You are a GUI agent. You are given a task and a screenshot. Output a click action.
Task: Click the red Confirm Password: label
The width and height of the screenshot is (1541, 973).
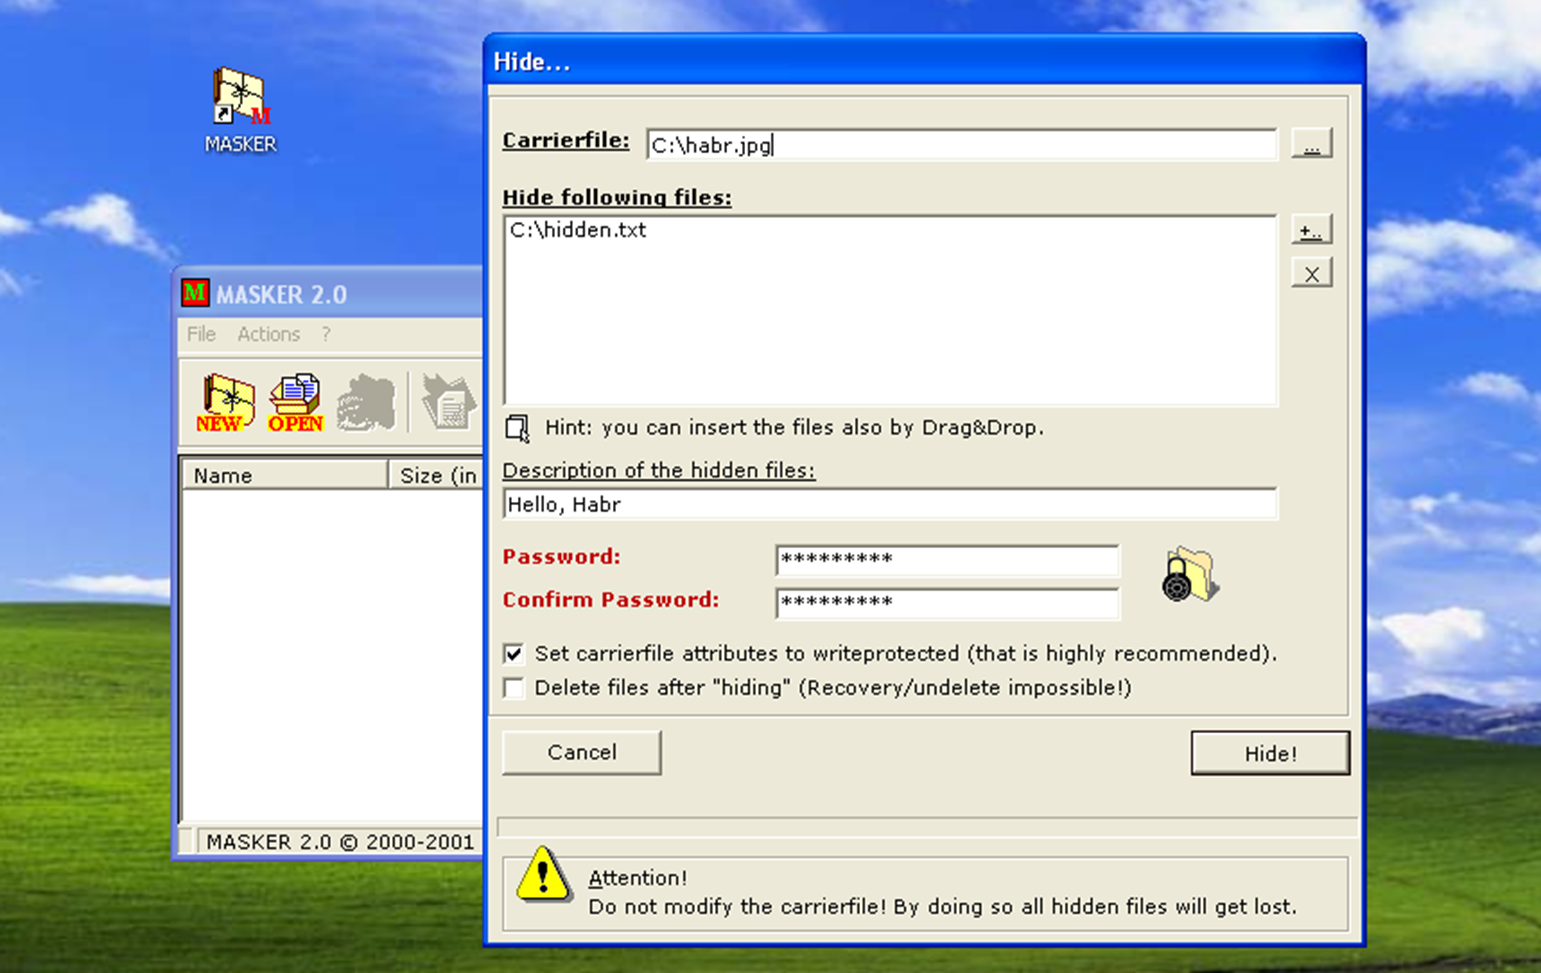click(x=611, y=600)
